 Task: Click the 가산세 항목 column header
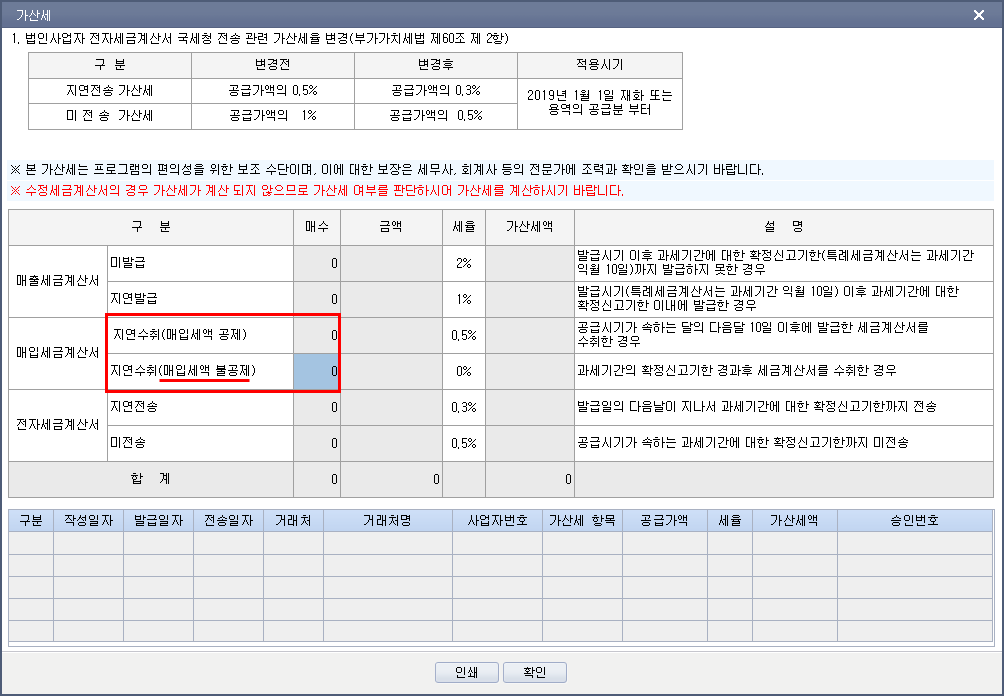click(x=582, y=521)
